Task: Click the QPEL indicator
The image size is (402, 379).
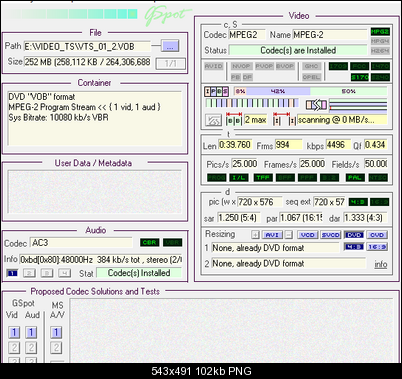Action: click(x=311, y=77)
